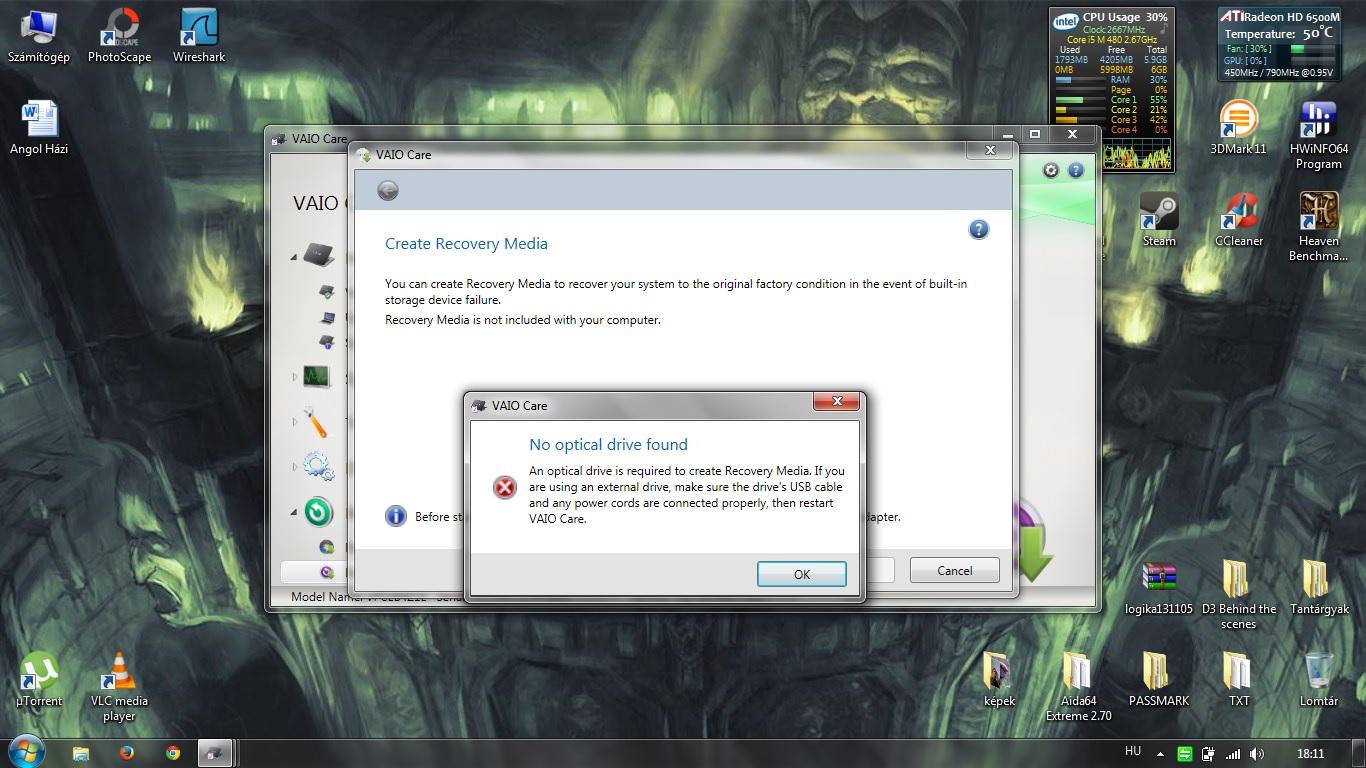
Task: Show hidden tray icons arrow
Action: coord(1160,753)
